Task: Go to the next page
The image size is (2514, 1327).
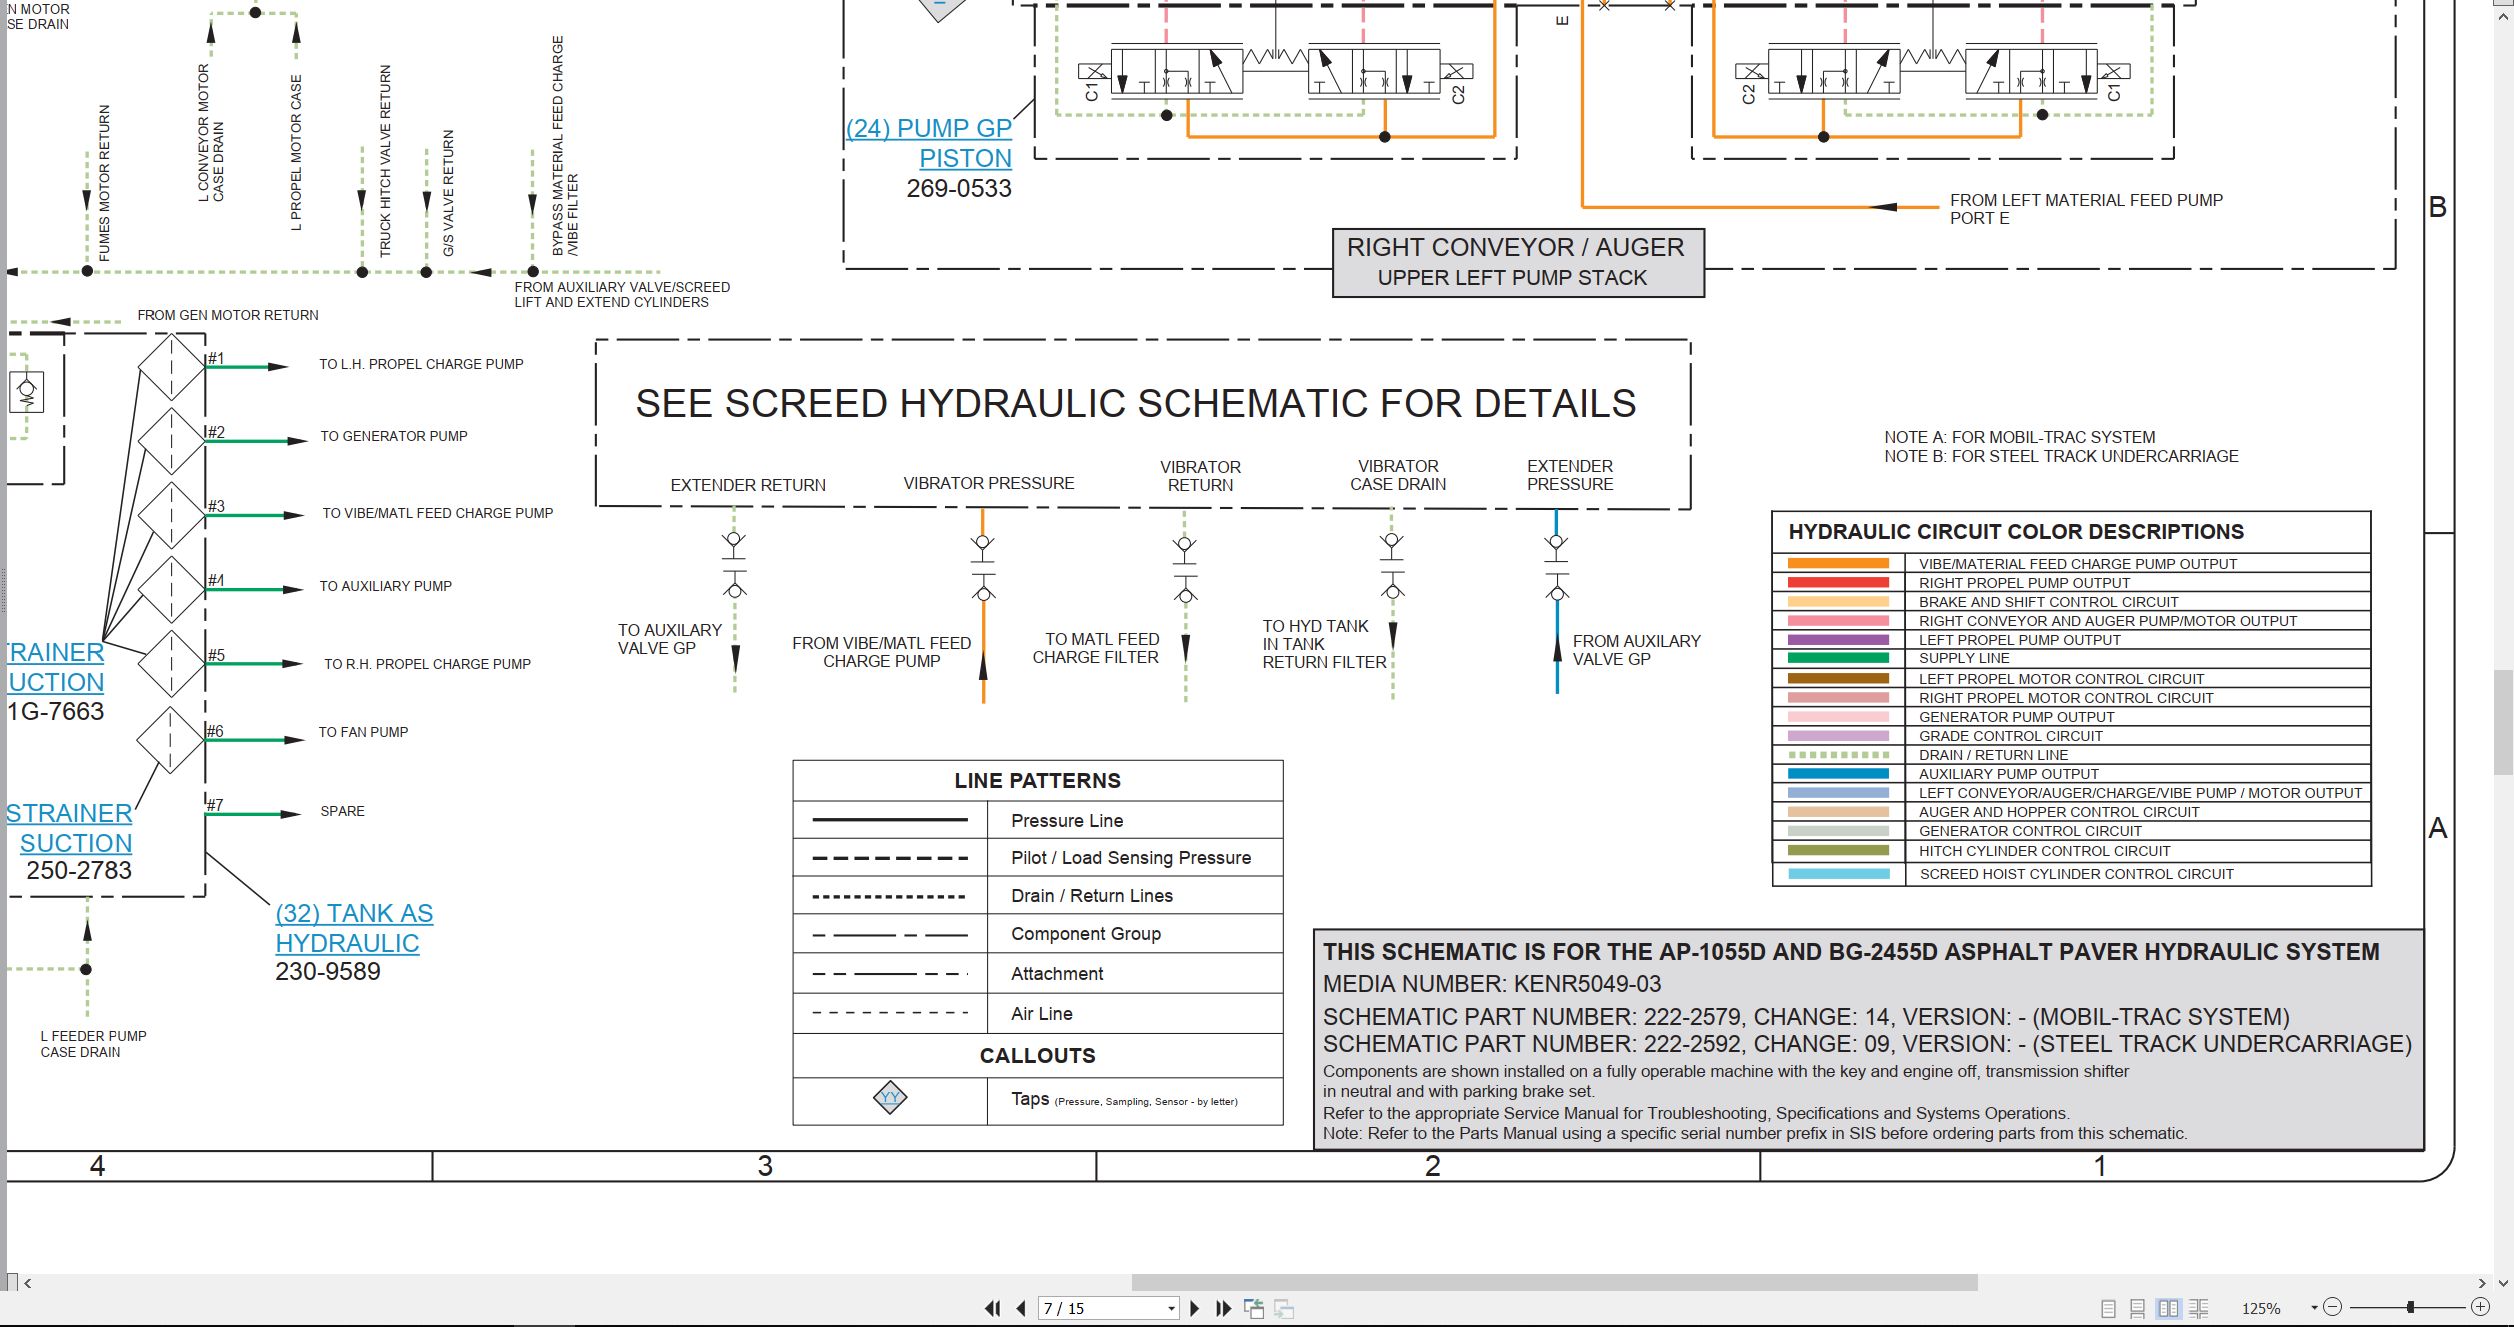Action: (x=1194, y=1308)
